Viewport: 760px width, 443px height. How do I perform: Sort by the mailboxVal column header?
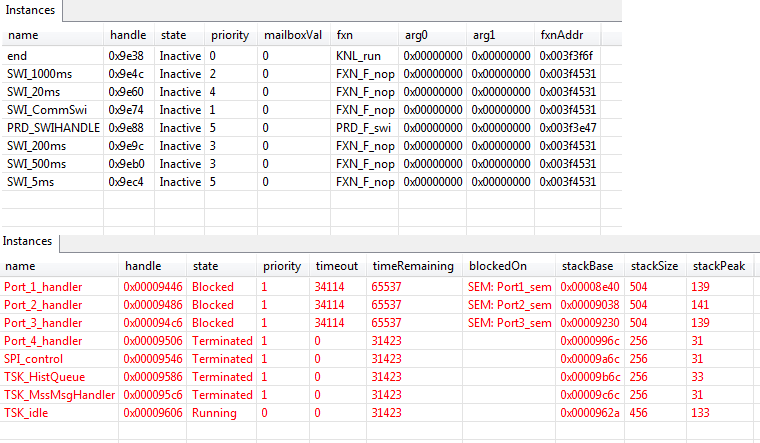292,35
